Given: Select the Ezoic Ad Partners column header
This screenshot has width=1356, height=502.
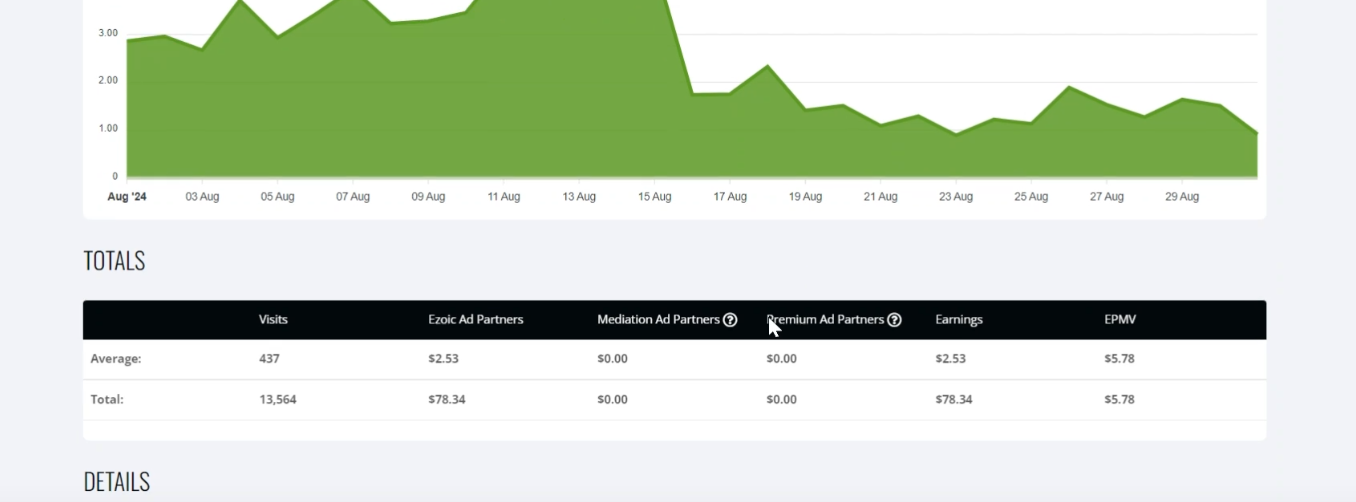Looking at the screenshot, I should pos(476,320).
